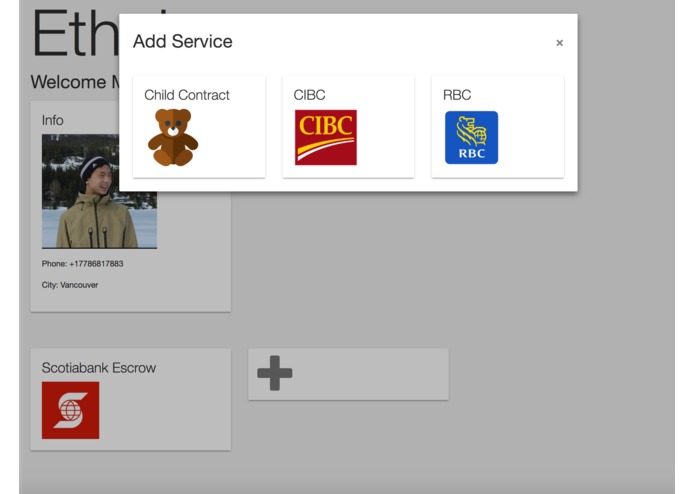Screen dimensions: 695x494
Task: Click the City: Vancouver text
Action: (x=70, y=285)
